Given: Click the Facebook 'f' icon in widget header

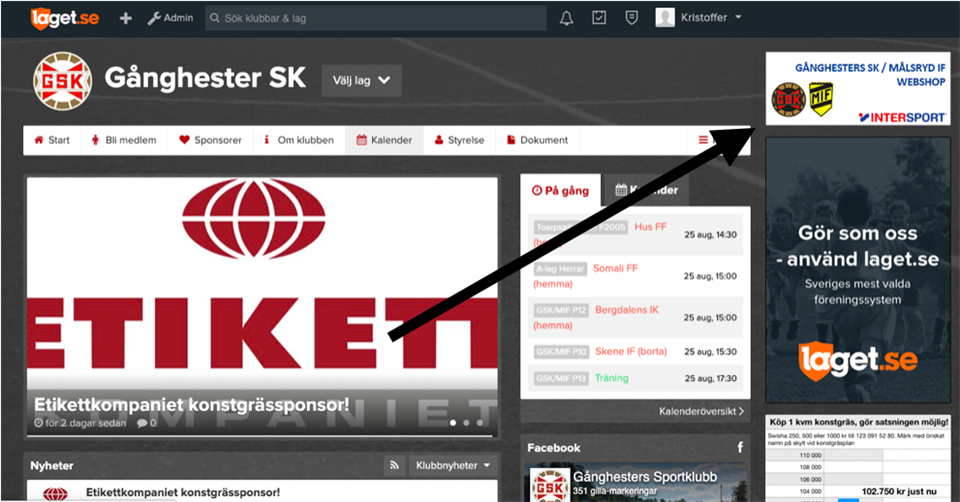Looking at the screenshot, I should [740, 448].
